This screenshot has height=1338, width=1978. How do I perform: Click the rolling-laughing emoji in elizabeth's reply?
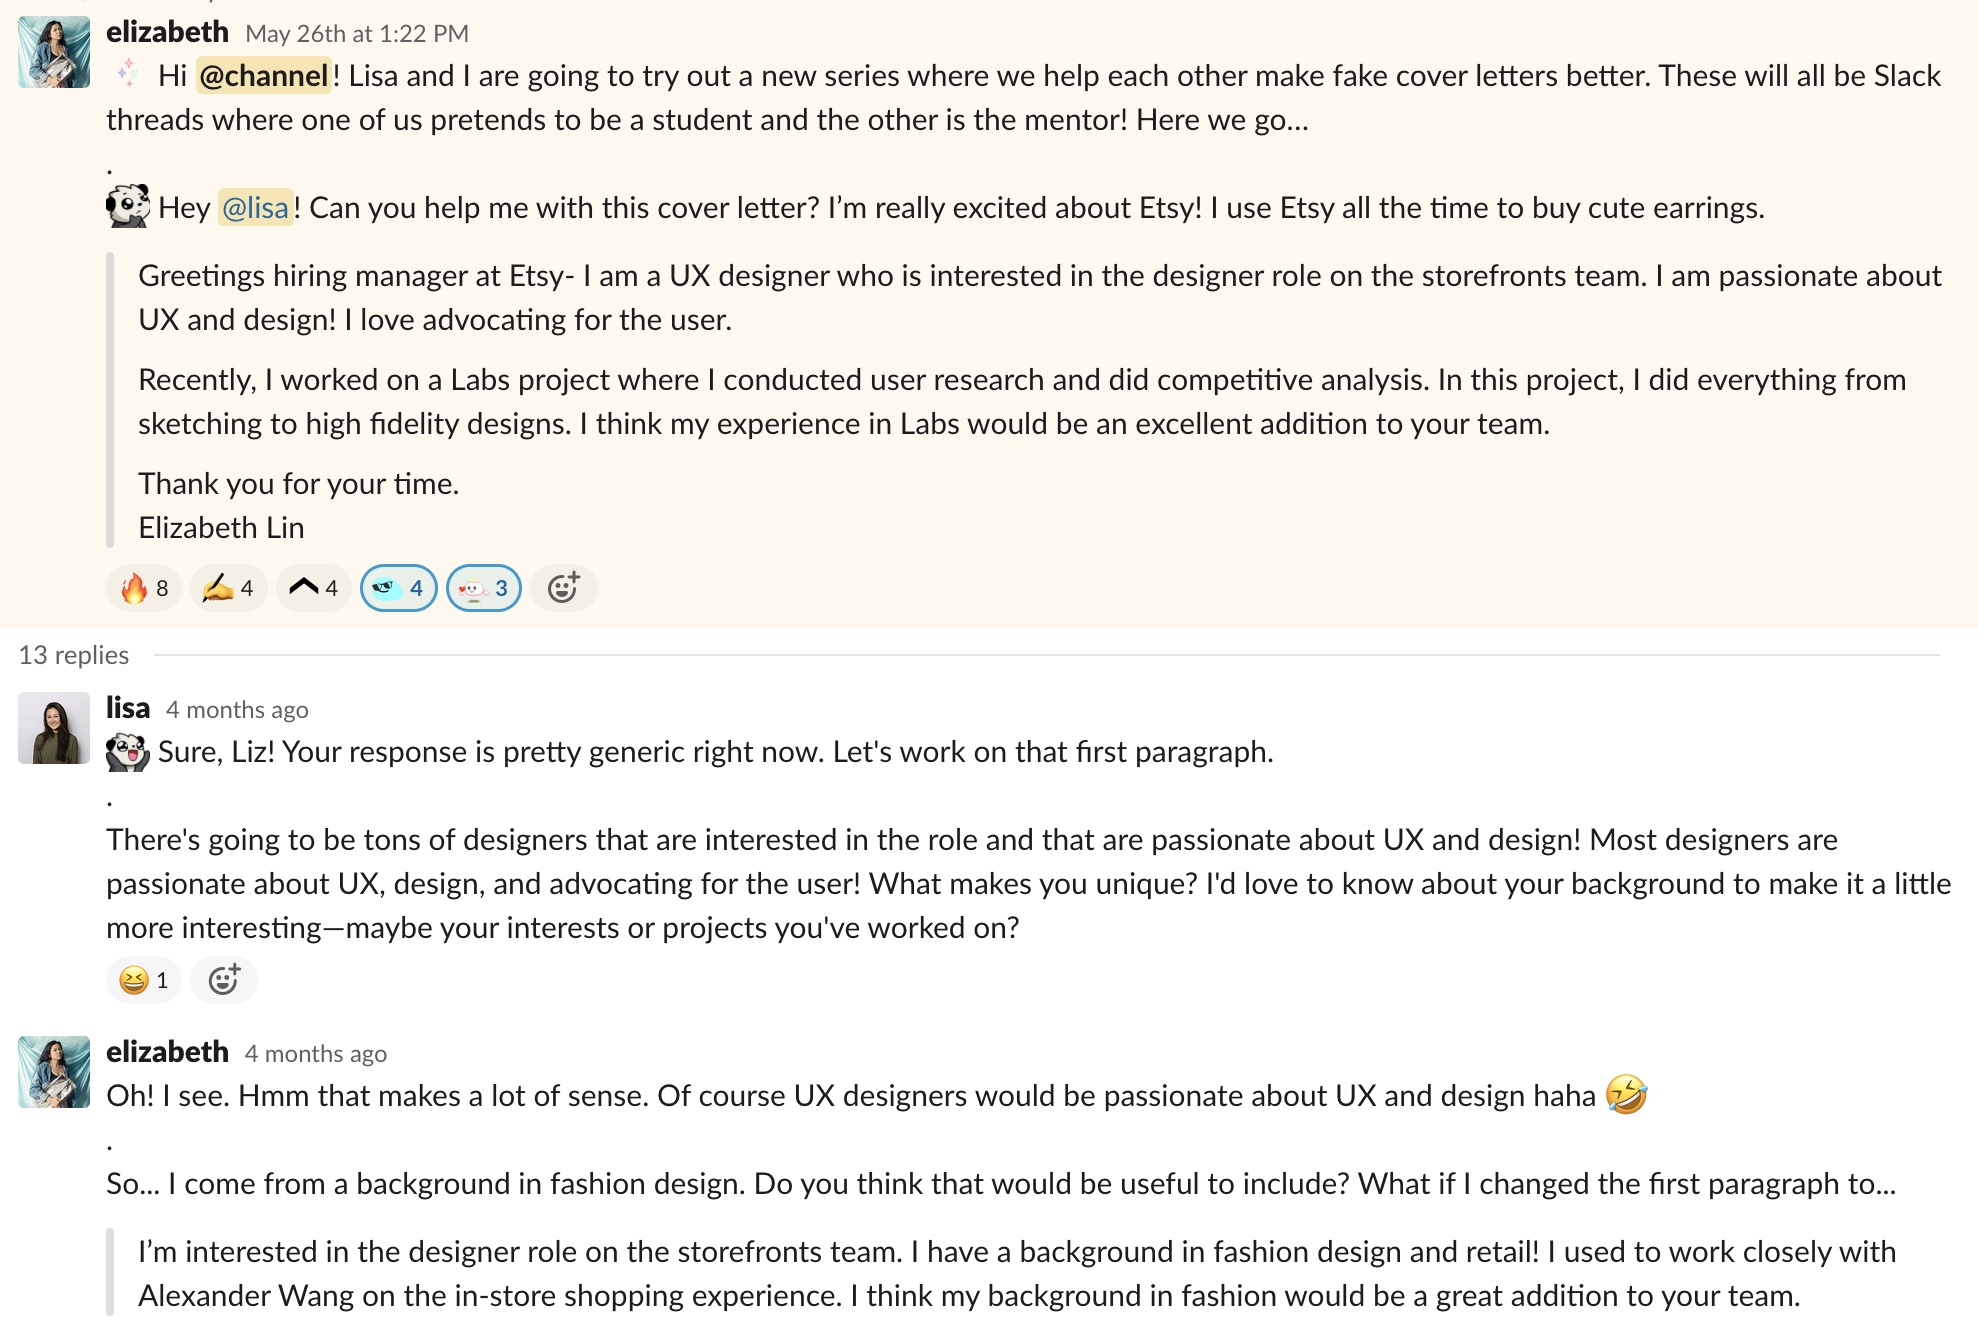(x=1626, y=1095)
